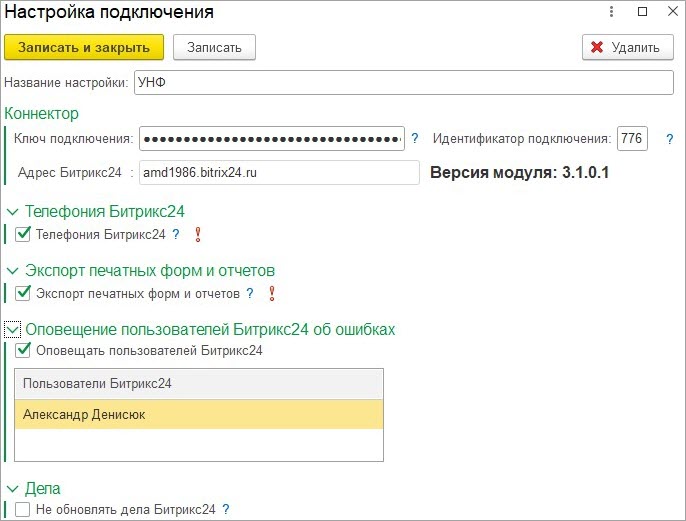The width and height of the screenshot is (686, 521).
Task: Click the Адрес Битрикс24 field
Action: [x=279, y=172]
